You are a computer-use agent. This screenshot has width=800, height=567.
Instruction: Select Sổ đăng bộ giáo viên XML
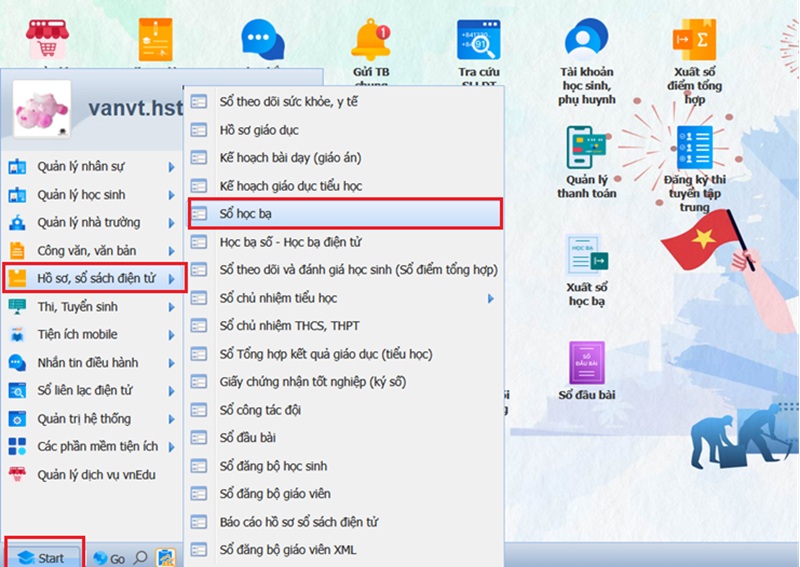[x=345, y=550]
